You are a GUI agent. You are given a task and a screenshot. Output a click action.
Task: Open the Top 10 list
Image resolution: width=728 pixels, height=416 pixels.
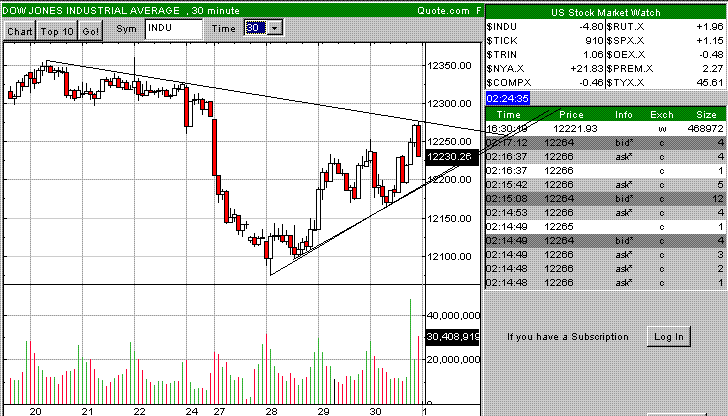point(57,31)
